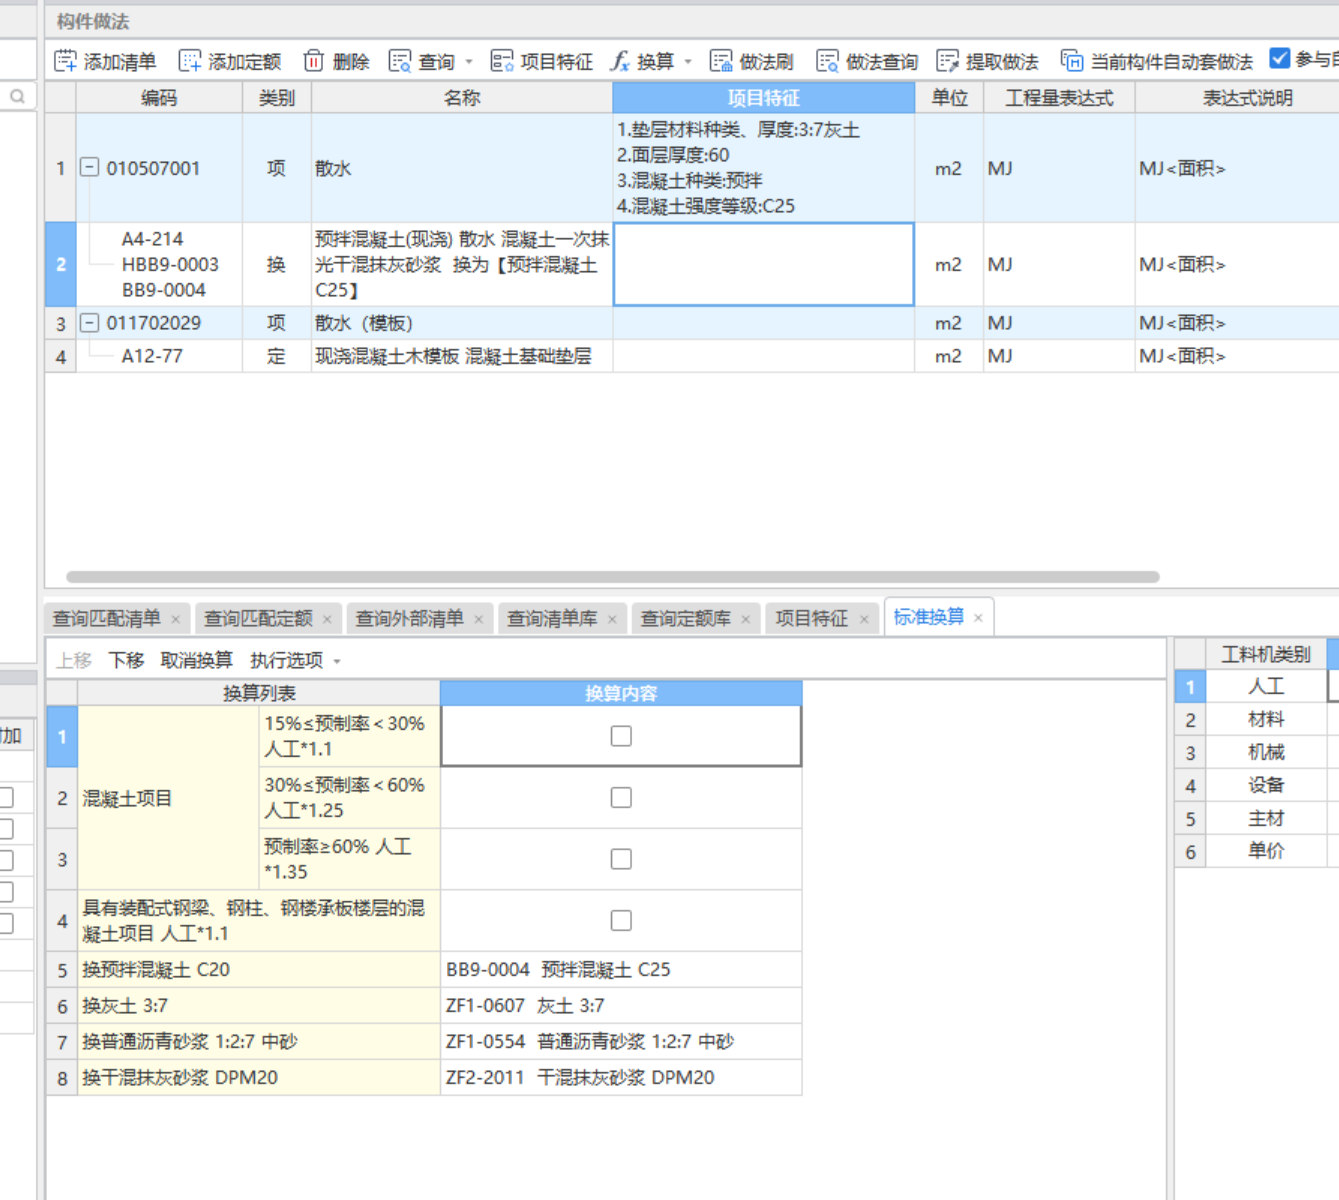Click the 编码 column header

coord(159,97)
